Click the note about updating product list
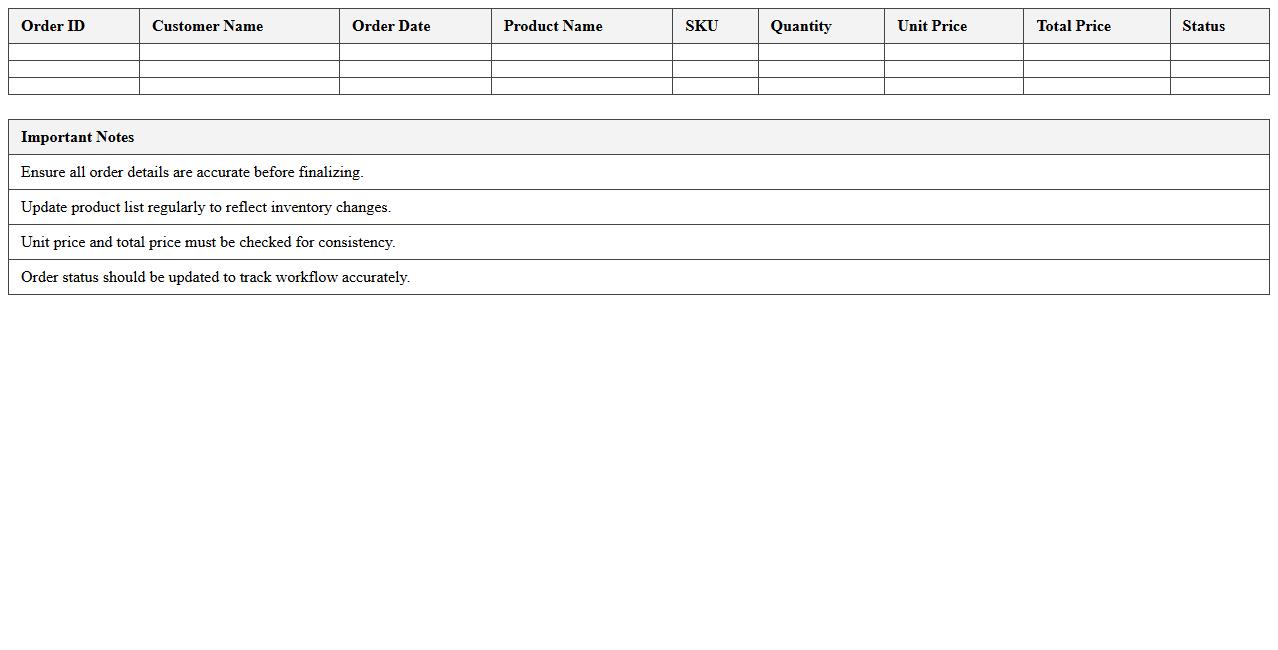 coord(206,207)
